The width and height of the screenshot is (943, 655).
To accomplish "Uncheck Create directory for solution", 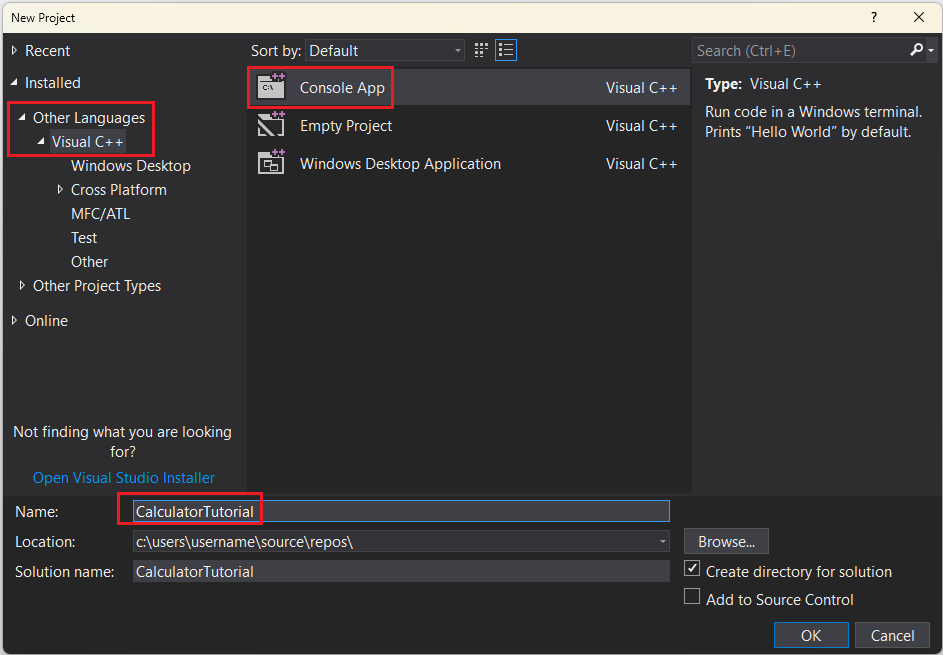I will tap(691, 570).
